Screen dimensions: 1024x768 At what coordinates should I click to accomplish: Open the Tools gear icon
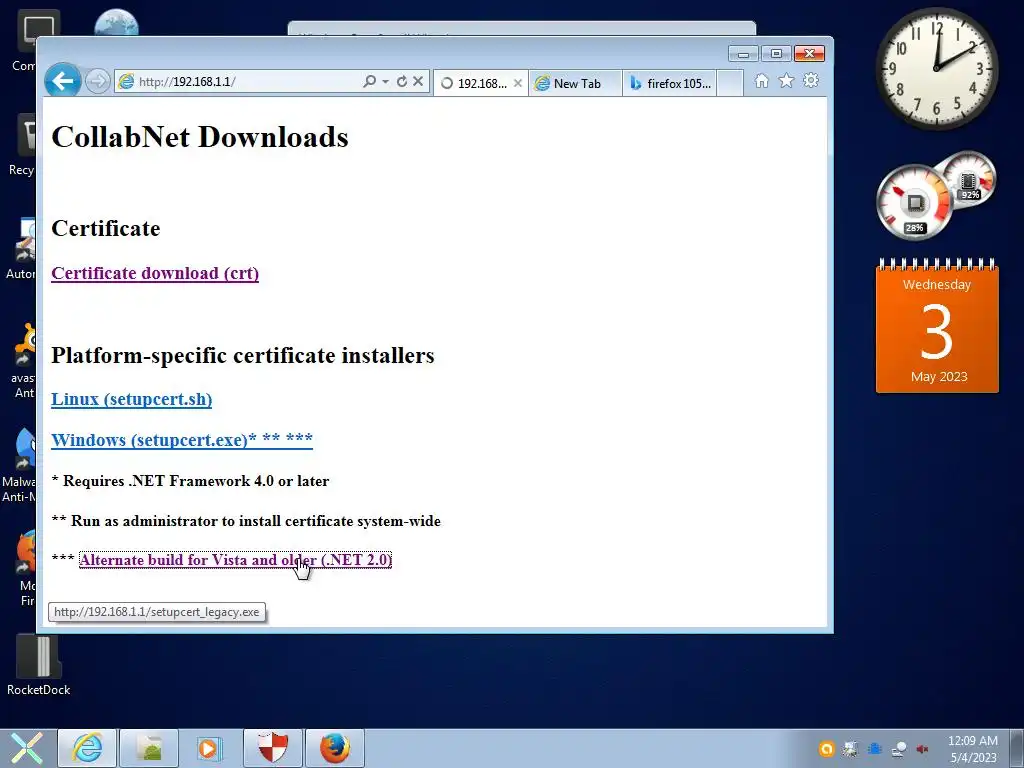coord(810,81)
